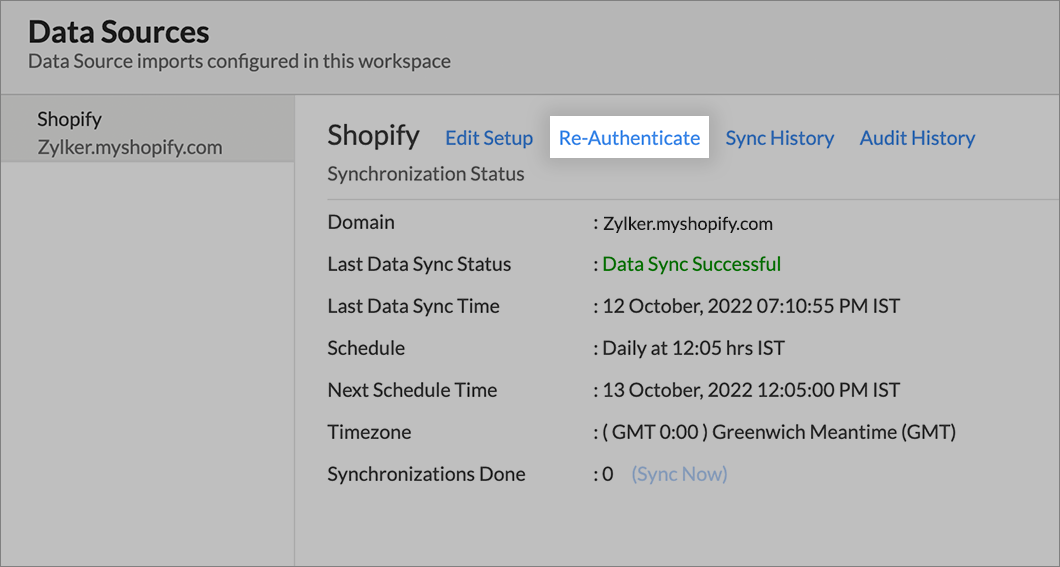Click the Next Schedule Time label
Image resolution: width=1060 pixels, height=567 pixels.
click(412, 390)
